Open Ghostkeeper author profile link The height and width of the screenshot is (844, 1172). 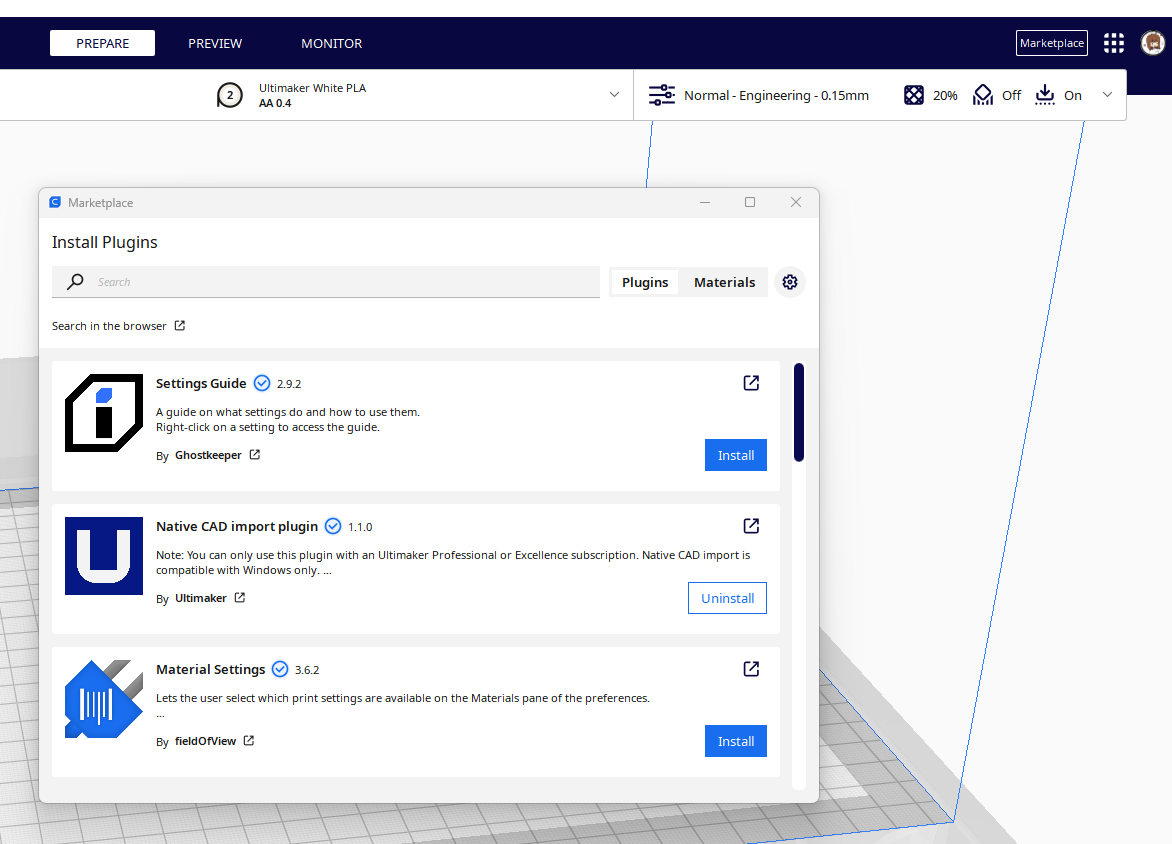(x=218, y=455)
